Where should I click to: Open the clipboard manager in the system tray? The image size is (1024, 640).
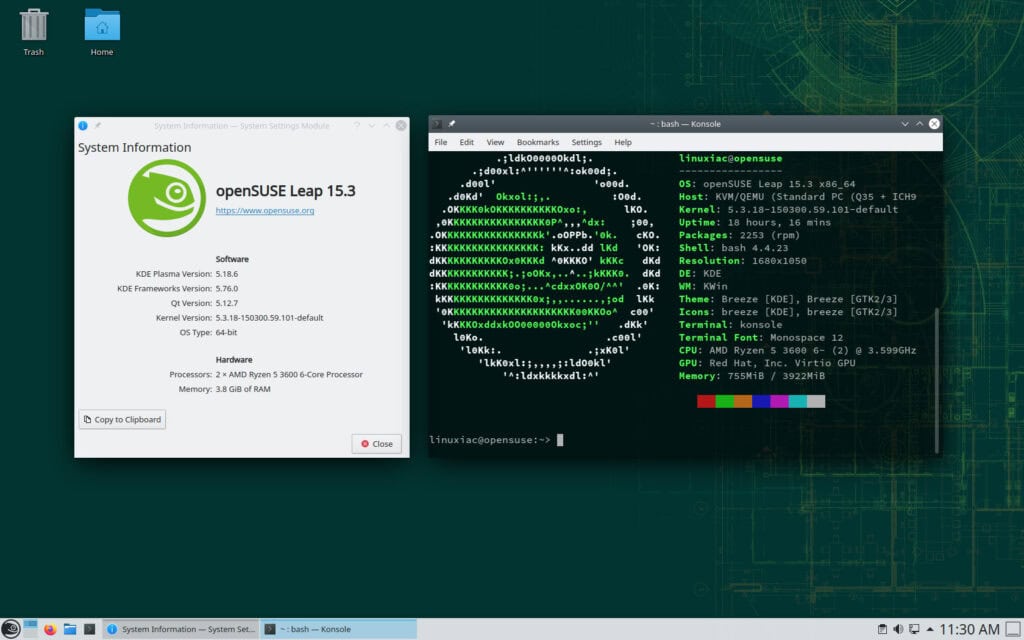(882, 629)
